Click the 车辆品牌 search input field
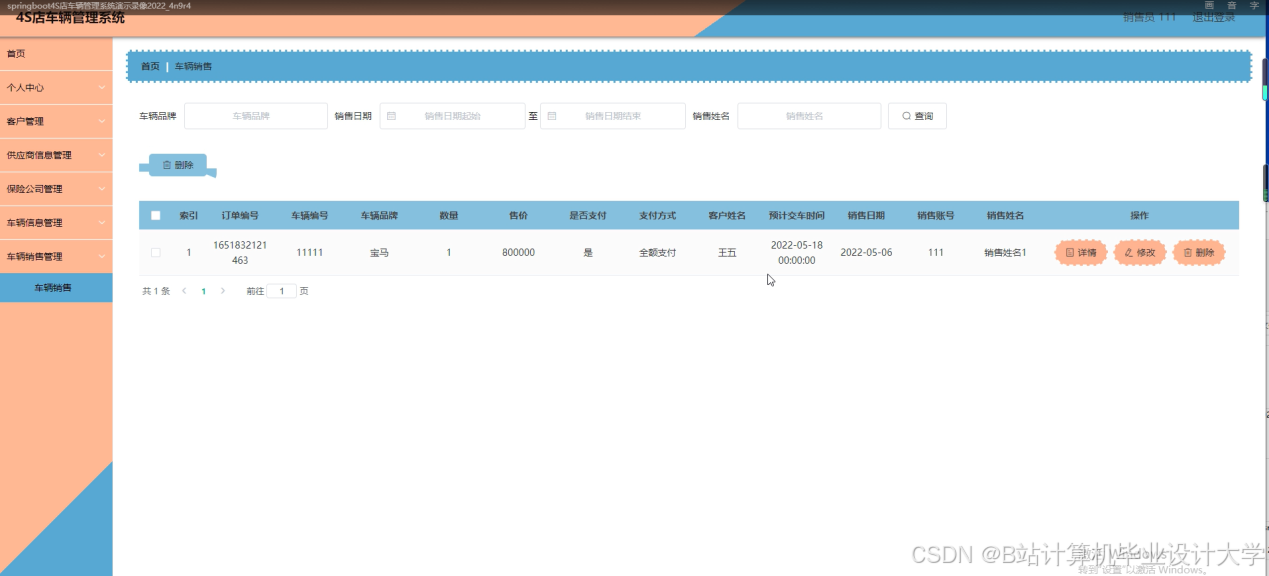Screen dimensions: 1269x576 tap(256, 116)
